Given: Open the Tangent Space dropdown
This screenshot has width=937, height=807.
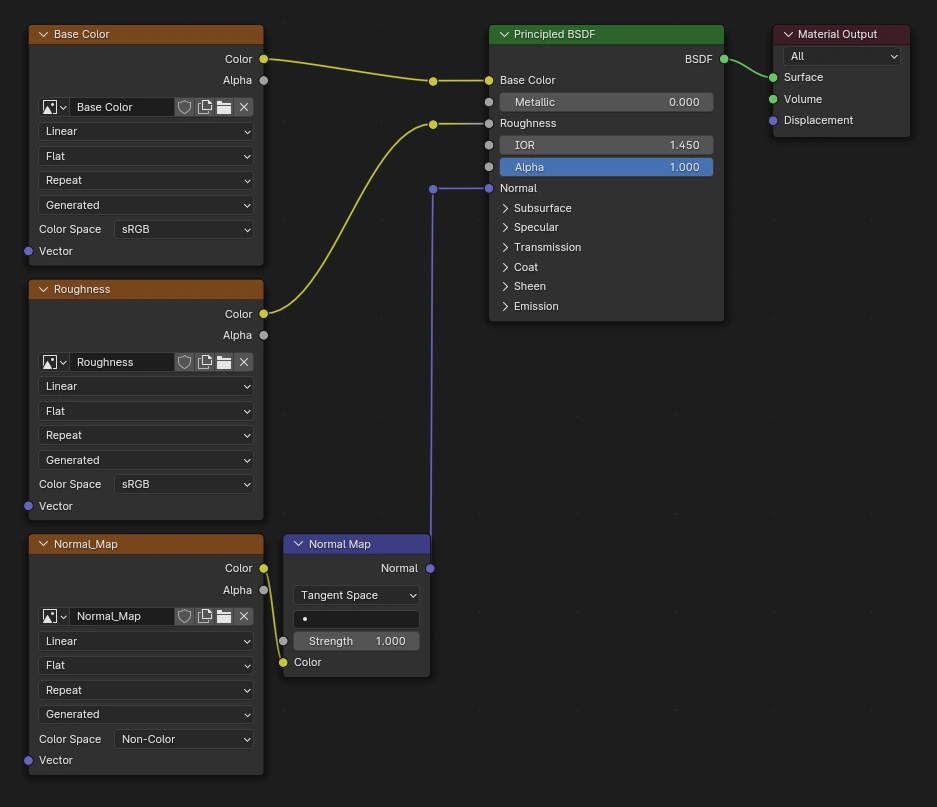Looking at the screenshot, I should pos(356,595).
